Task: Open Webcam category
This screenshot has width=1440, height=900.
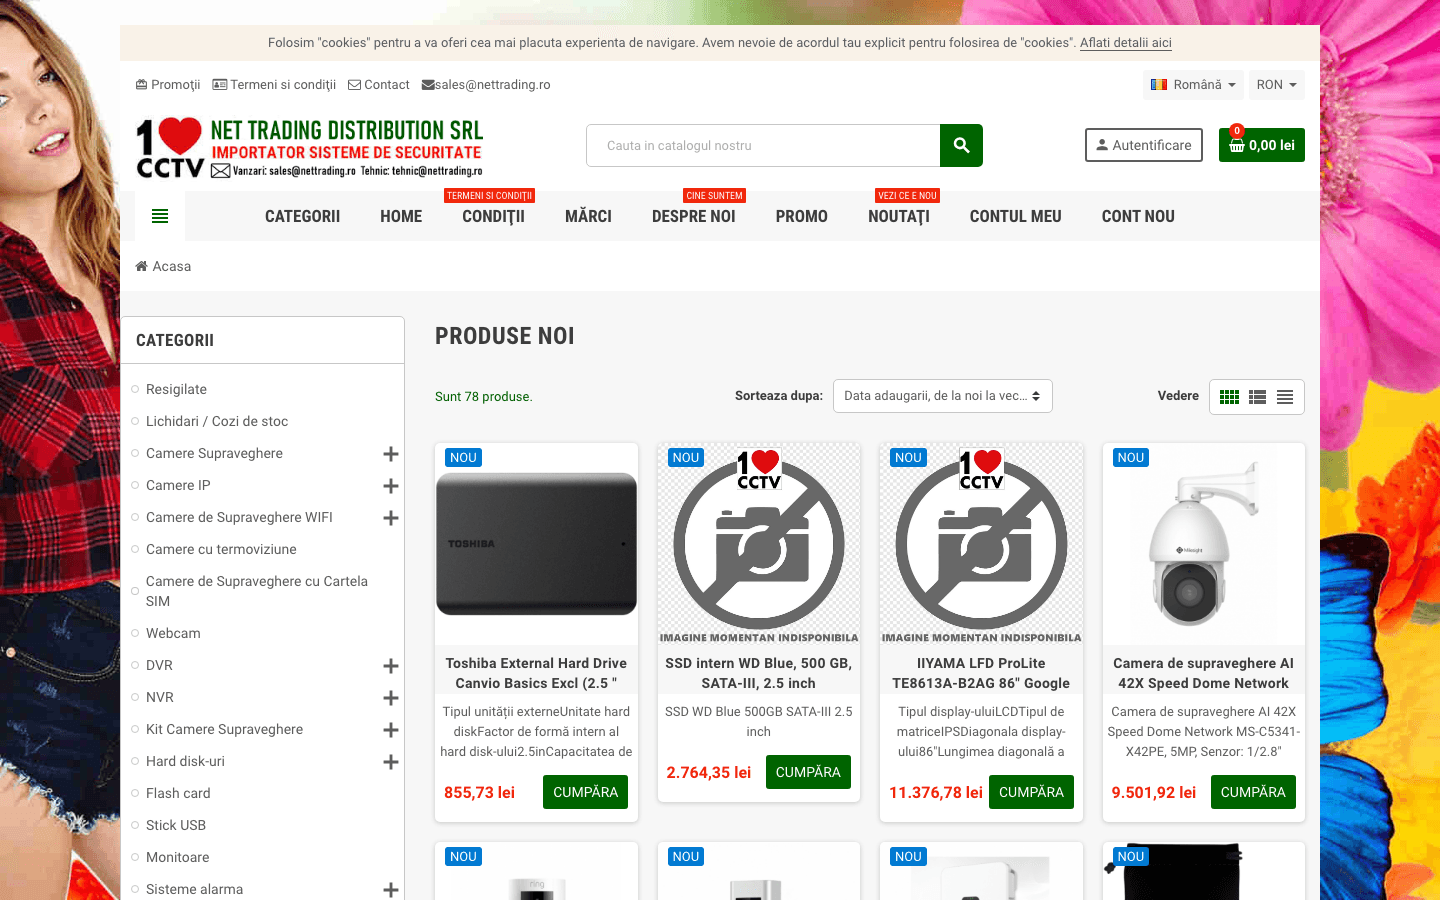Action: point(173,633)
